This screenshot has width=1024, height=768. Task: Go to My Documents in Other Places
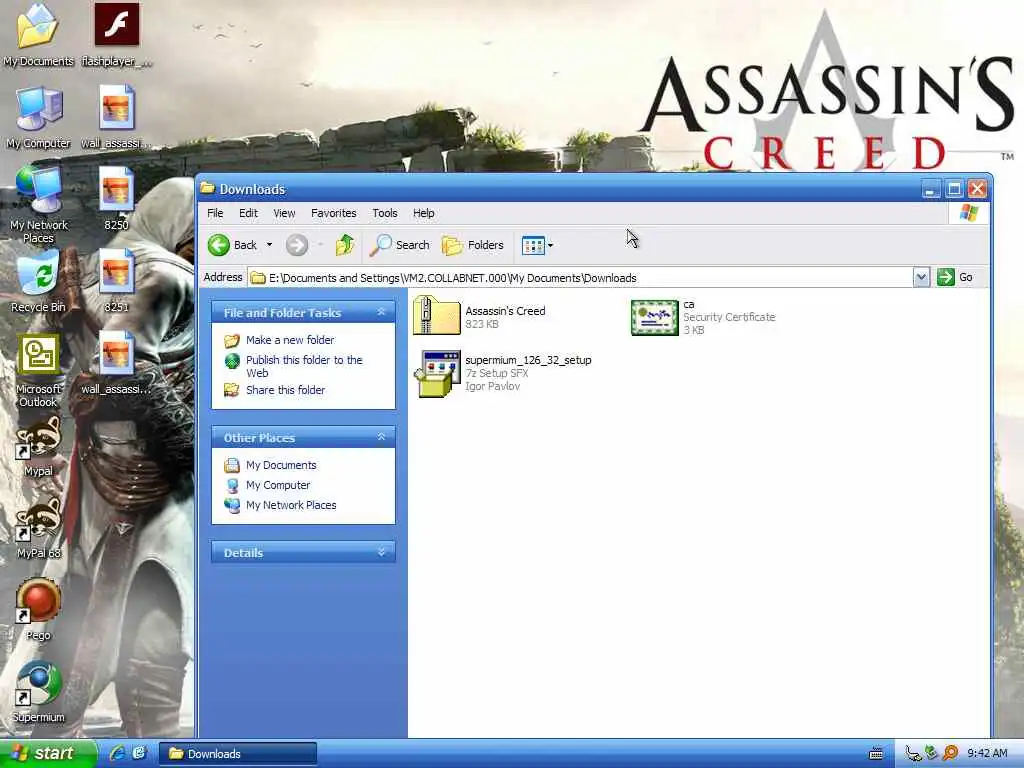point(281,465)
